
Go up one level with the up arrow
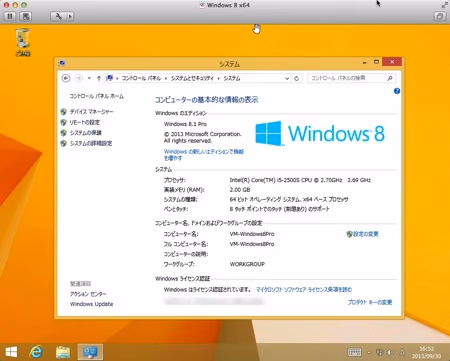pos(99,78)
